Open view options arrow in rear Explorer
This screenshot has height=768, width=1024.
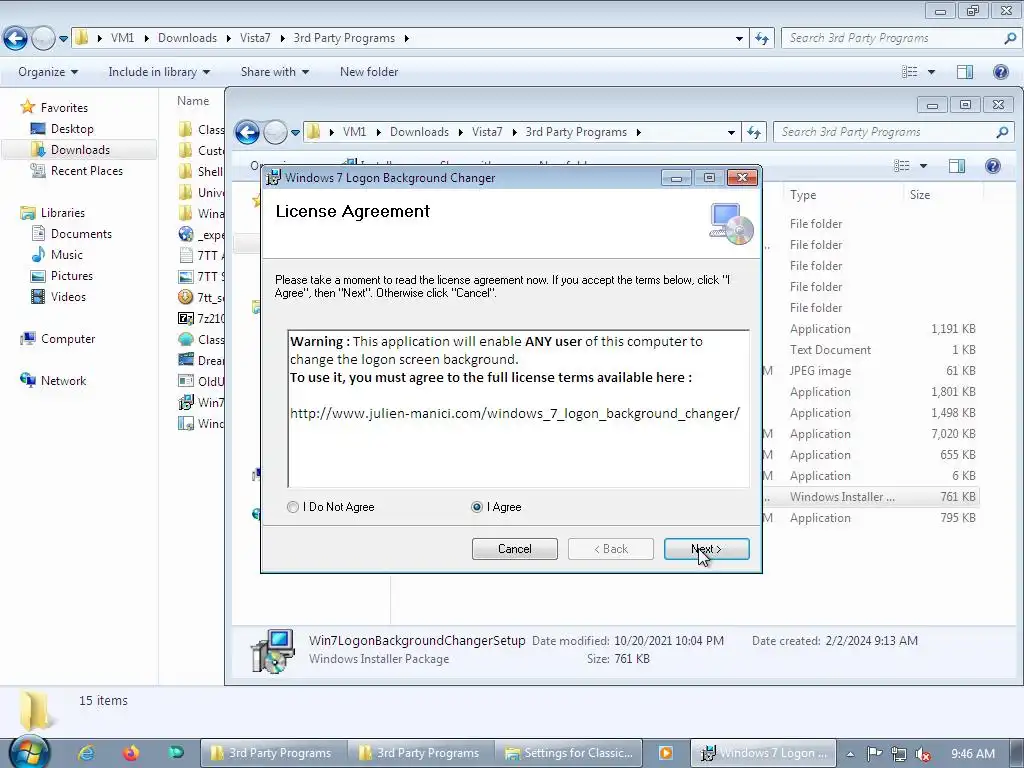pos(931,72)
